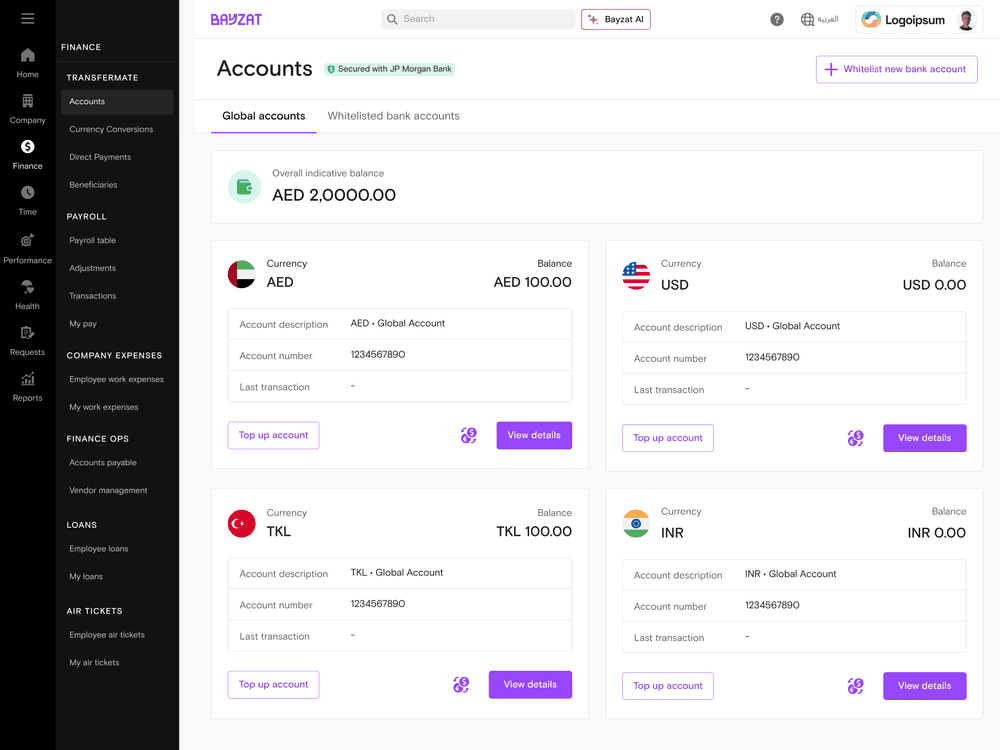1000x750 pixels.
Task: Open Currency Conversions from the Transfermate menu
Action: click(x=110, y=129)
